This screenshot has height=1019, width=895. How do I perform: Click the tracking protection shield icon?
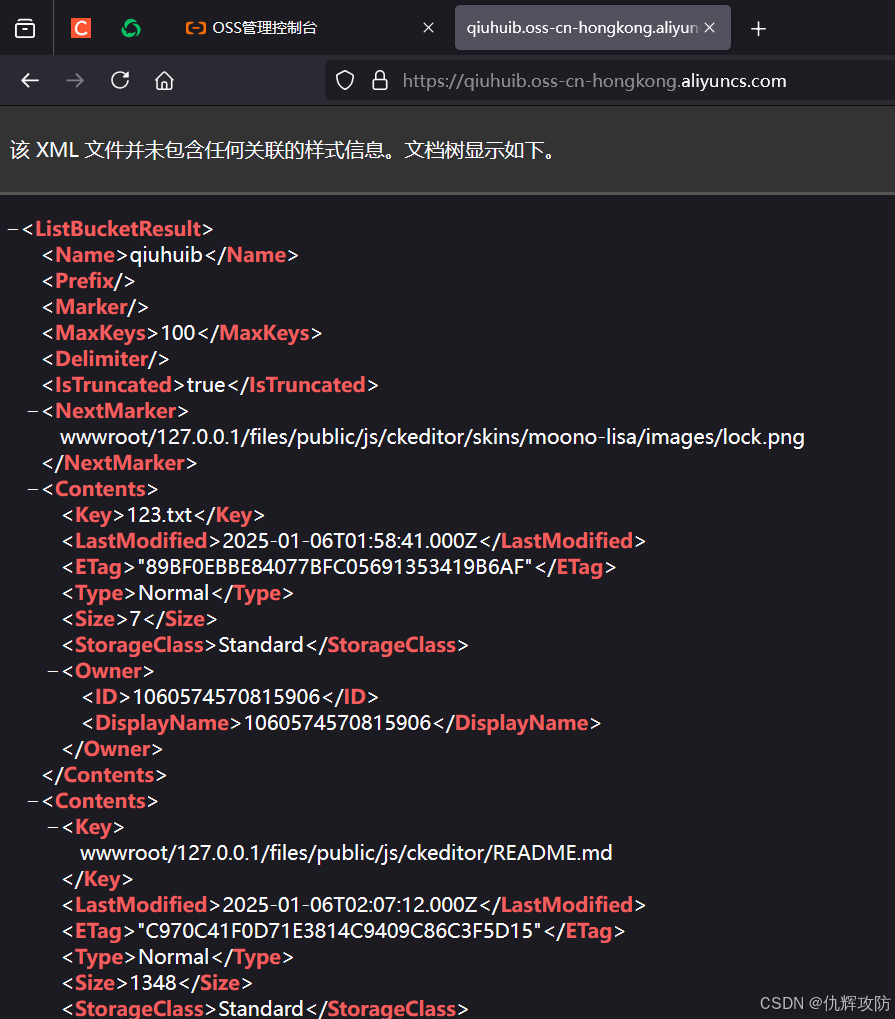(345, 81)
